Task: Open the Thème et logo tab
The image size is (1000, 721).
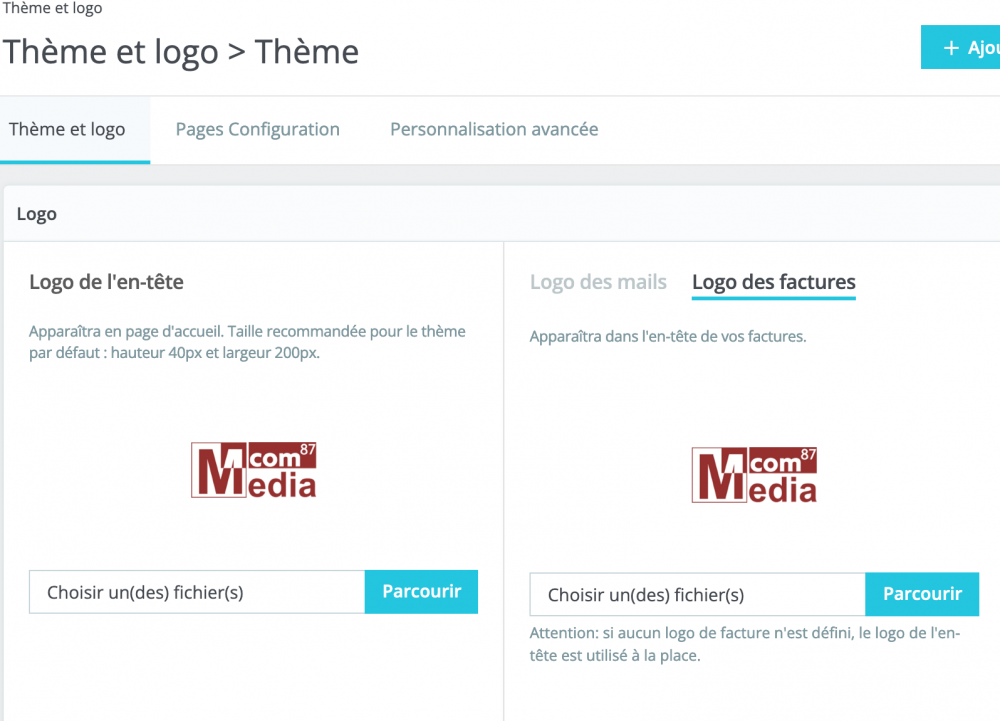Action: pyautogui.click(x=67, y=129)
